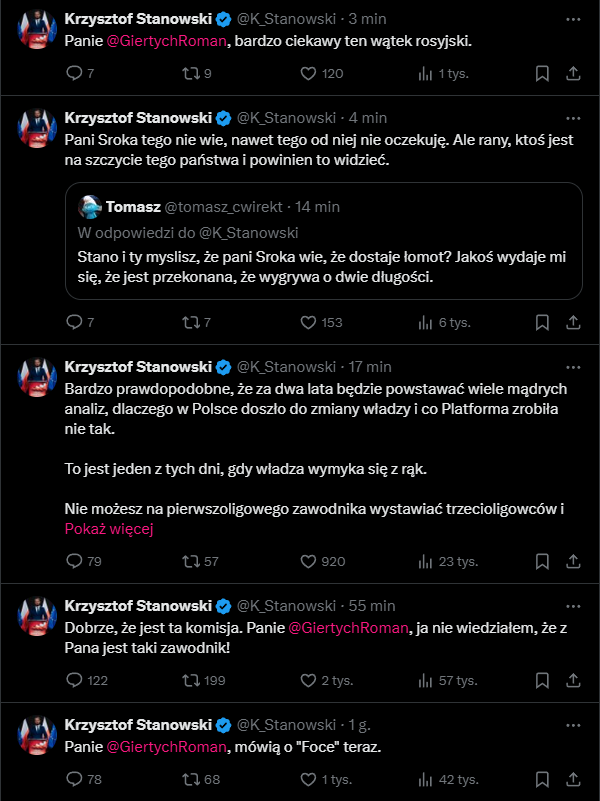The height and width of the screenshot is (801, 600).
Task: Open Krzysztof Stanowski's avatar on 'Foce' tweet
Action: 37,734
